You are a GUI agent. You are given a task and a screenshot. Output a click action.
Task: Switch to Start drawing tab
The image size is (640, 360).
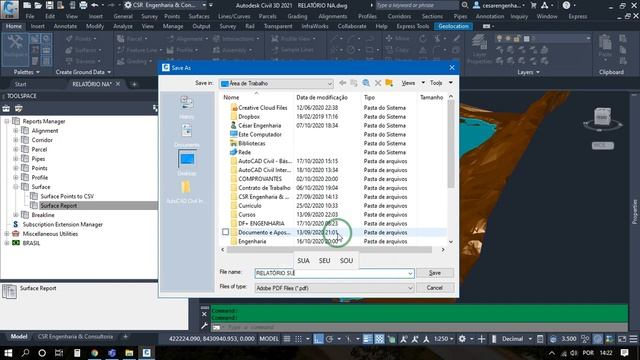[20, 84]
